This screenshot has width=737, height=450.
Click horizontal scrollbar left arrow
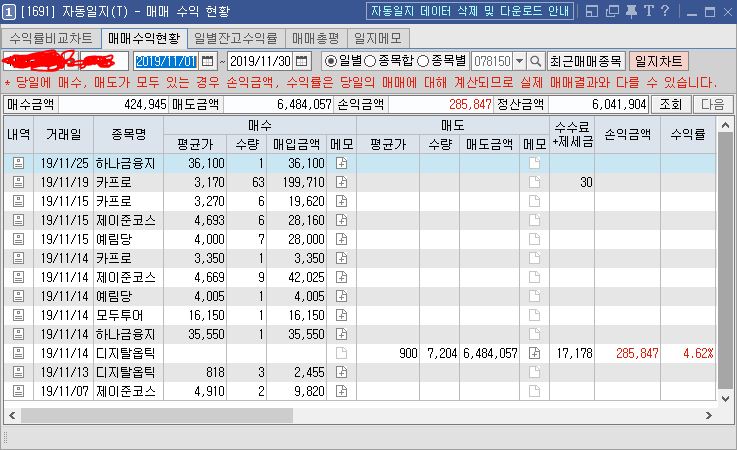[12, 416]
